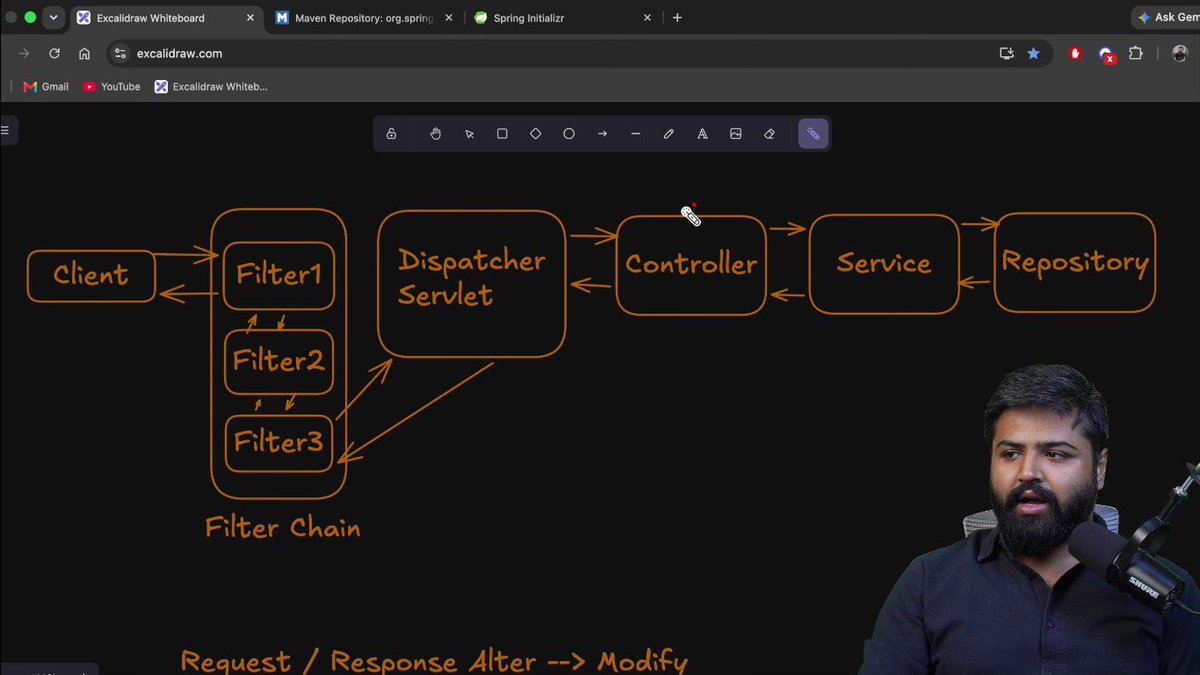Open a new browser tab
The width and height of the screenshot is (1200, 675).
tap(677, 18)
